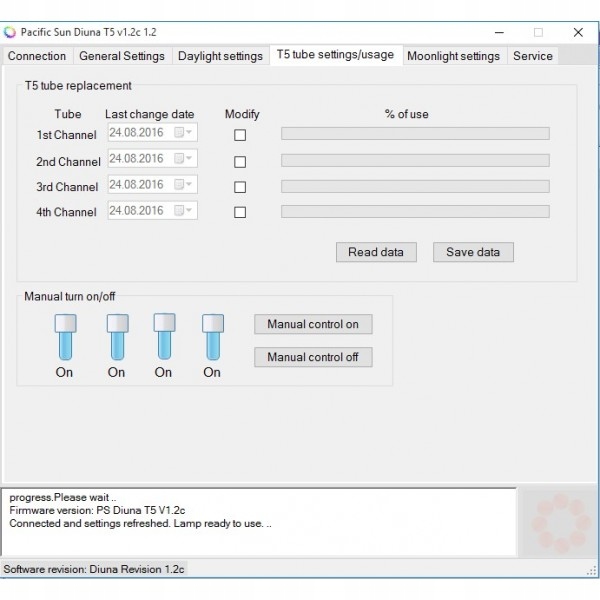Click the busy spinner indicator beside the log
This screenshot has height=600, width=600.
coord(561,523)
